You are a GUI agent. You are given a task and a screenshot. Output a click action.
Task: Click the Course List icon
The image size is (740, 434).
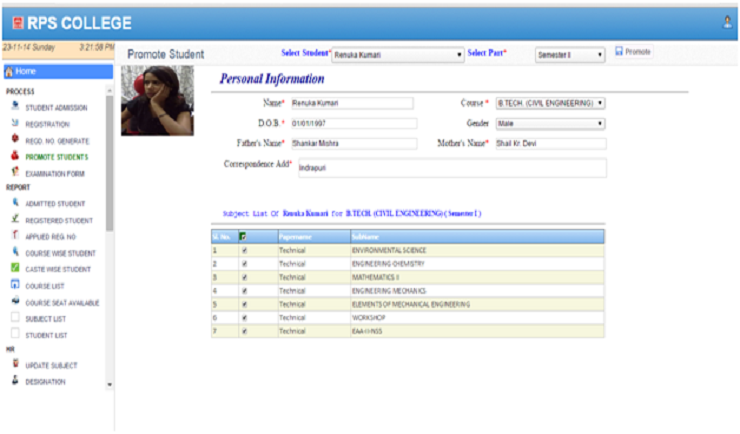[x=14, y=285]
